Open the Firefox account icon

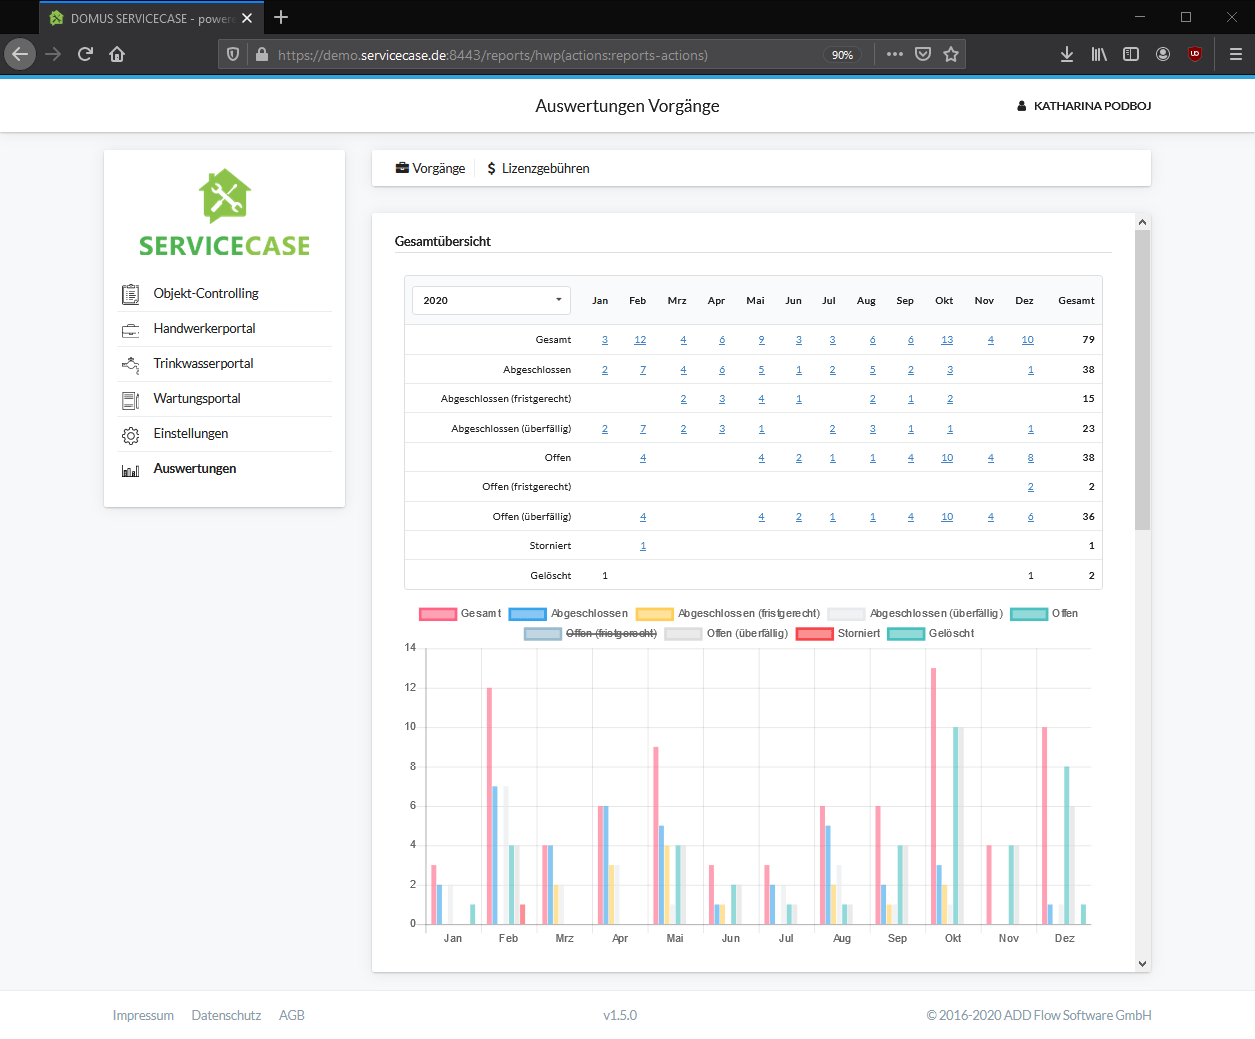(1163, 54)
